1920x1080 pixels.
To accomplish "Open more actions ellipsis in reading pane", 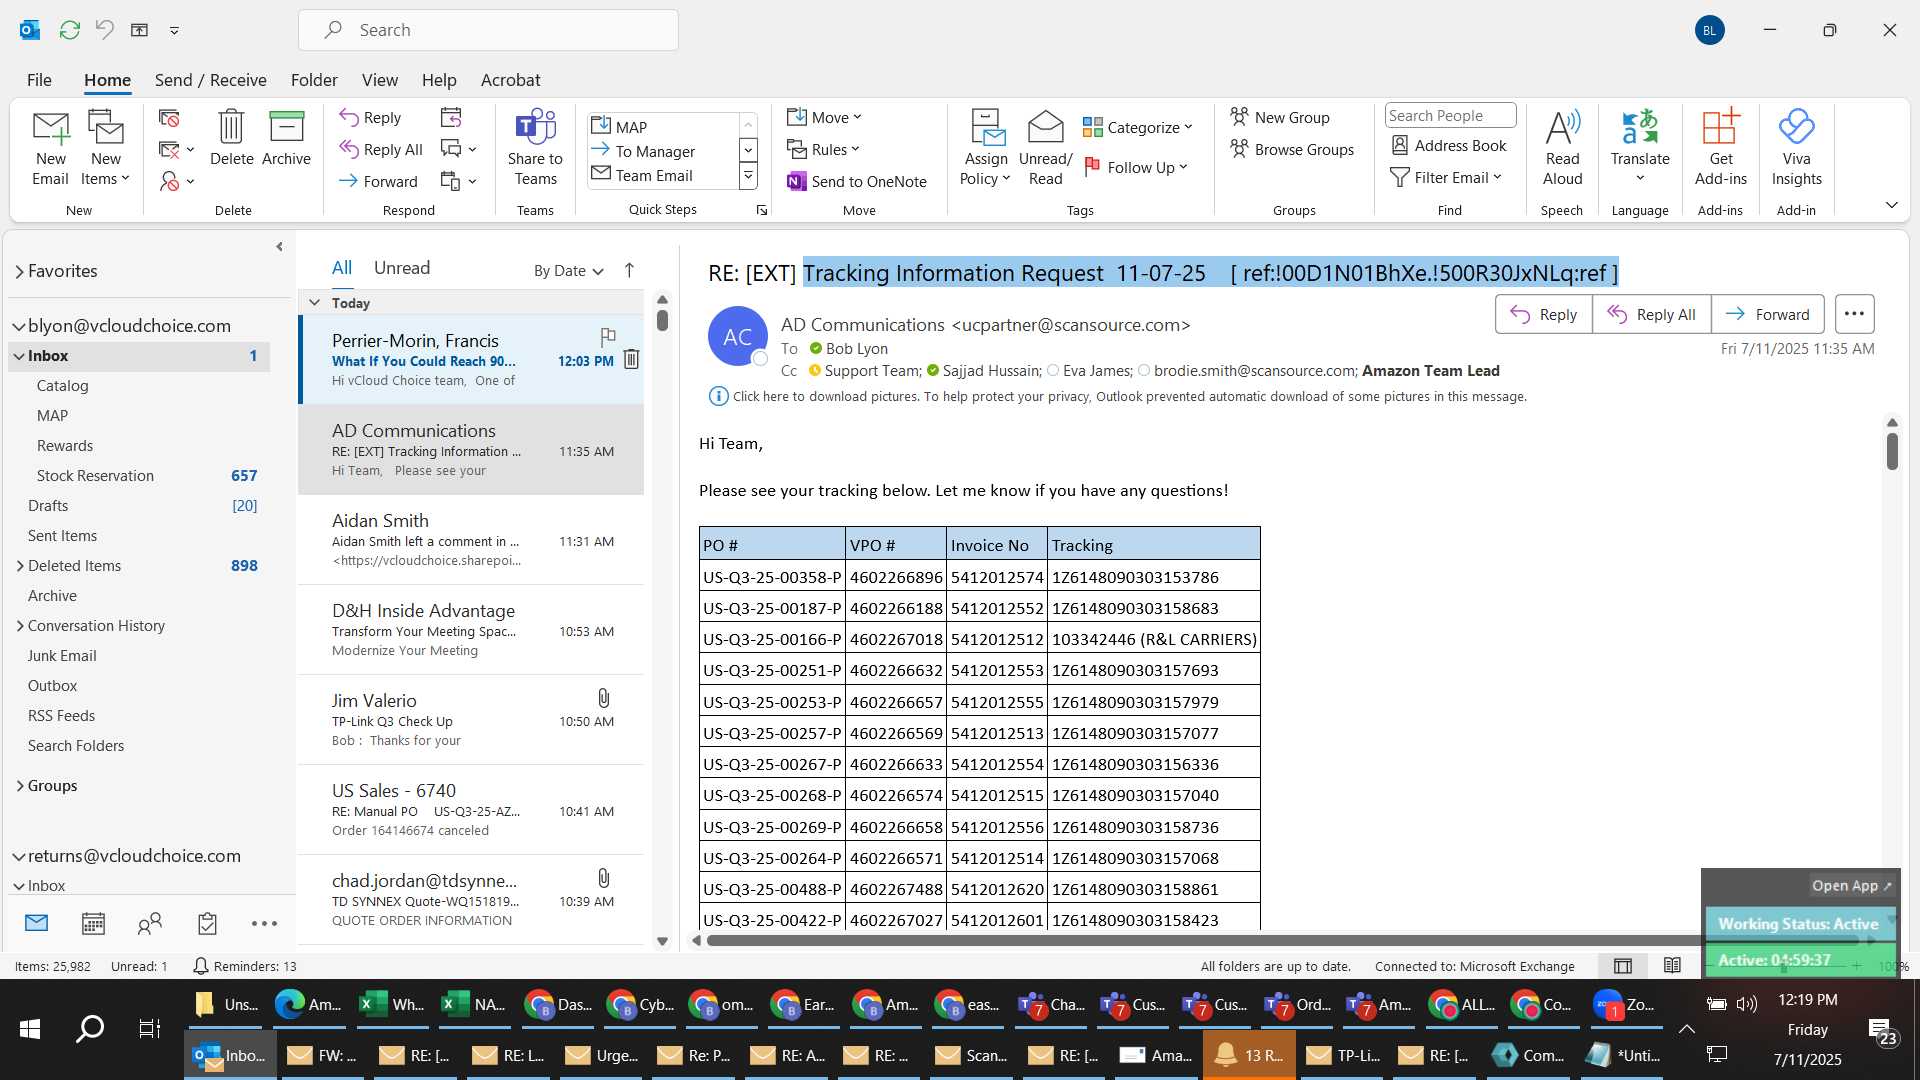I will pyautogui.click(x=1853, y=314).
